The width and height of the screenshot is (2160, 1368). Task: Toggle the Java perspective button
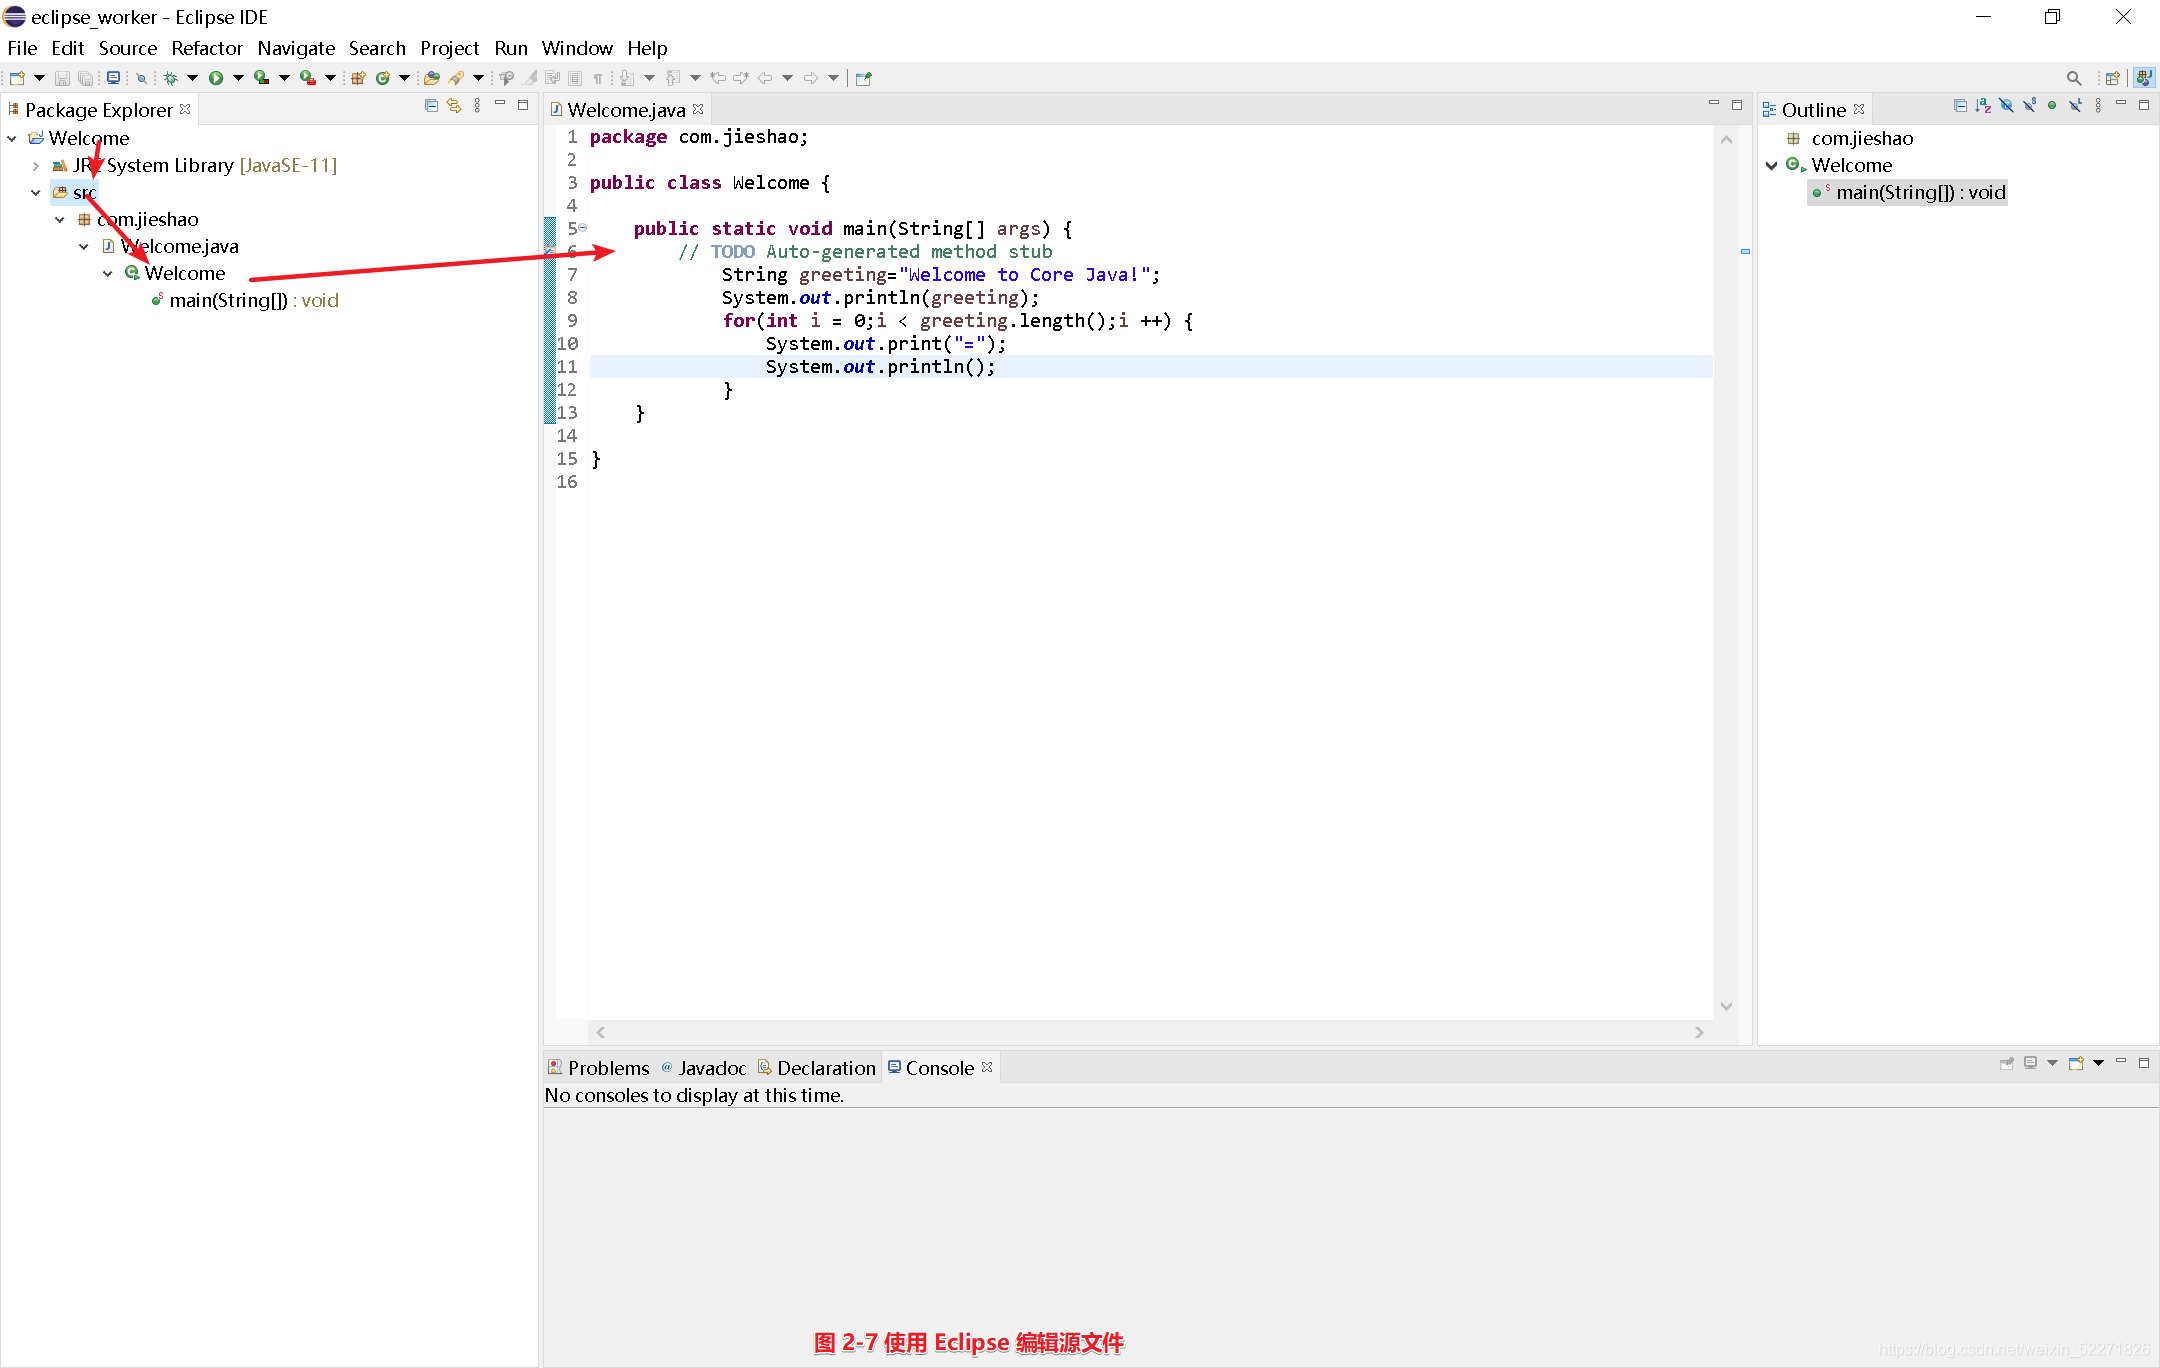2143,78
